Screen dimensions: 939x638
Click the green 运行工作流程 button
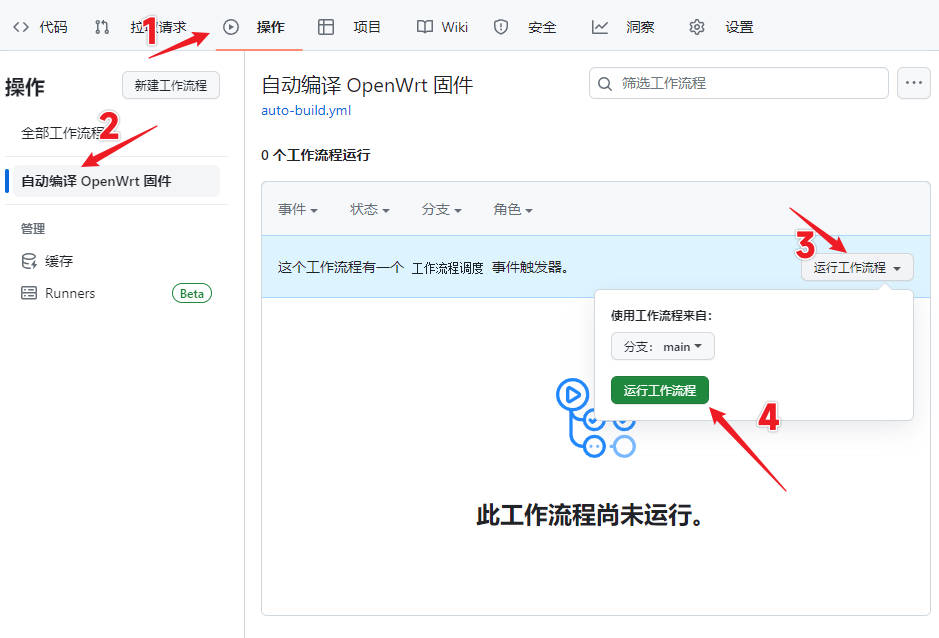(659, 391)
